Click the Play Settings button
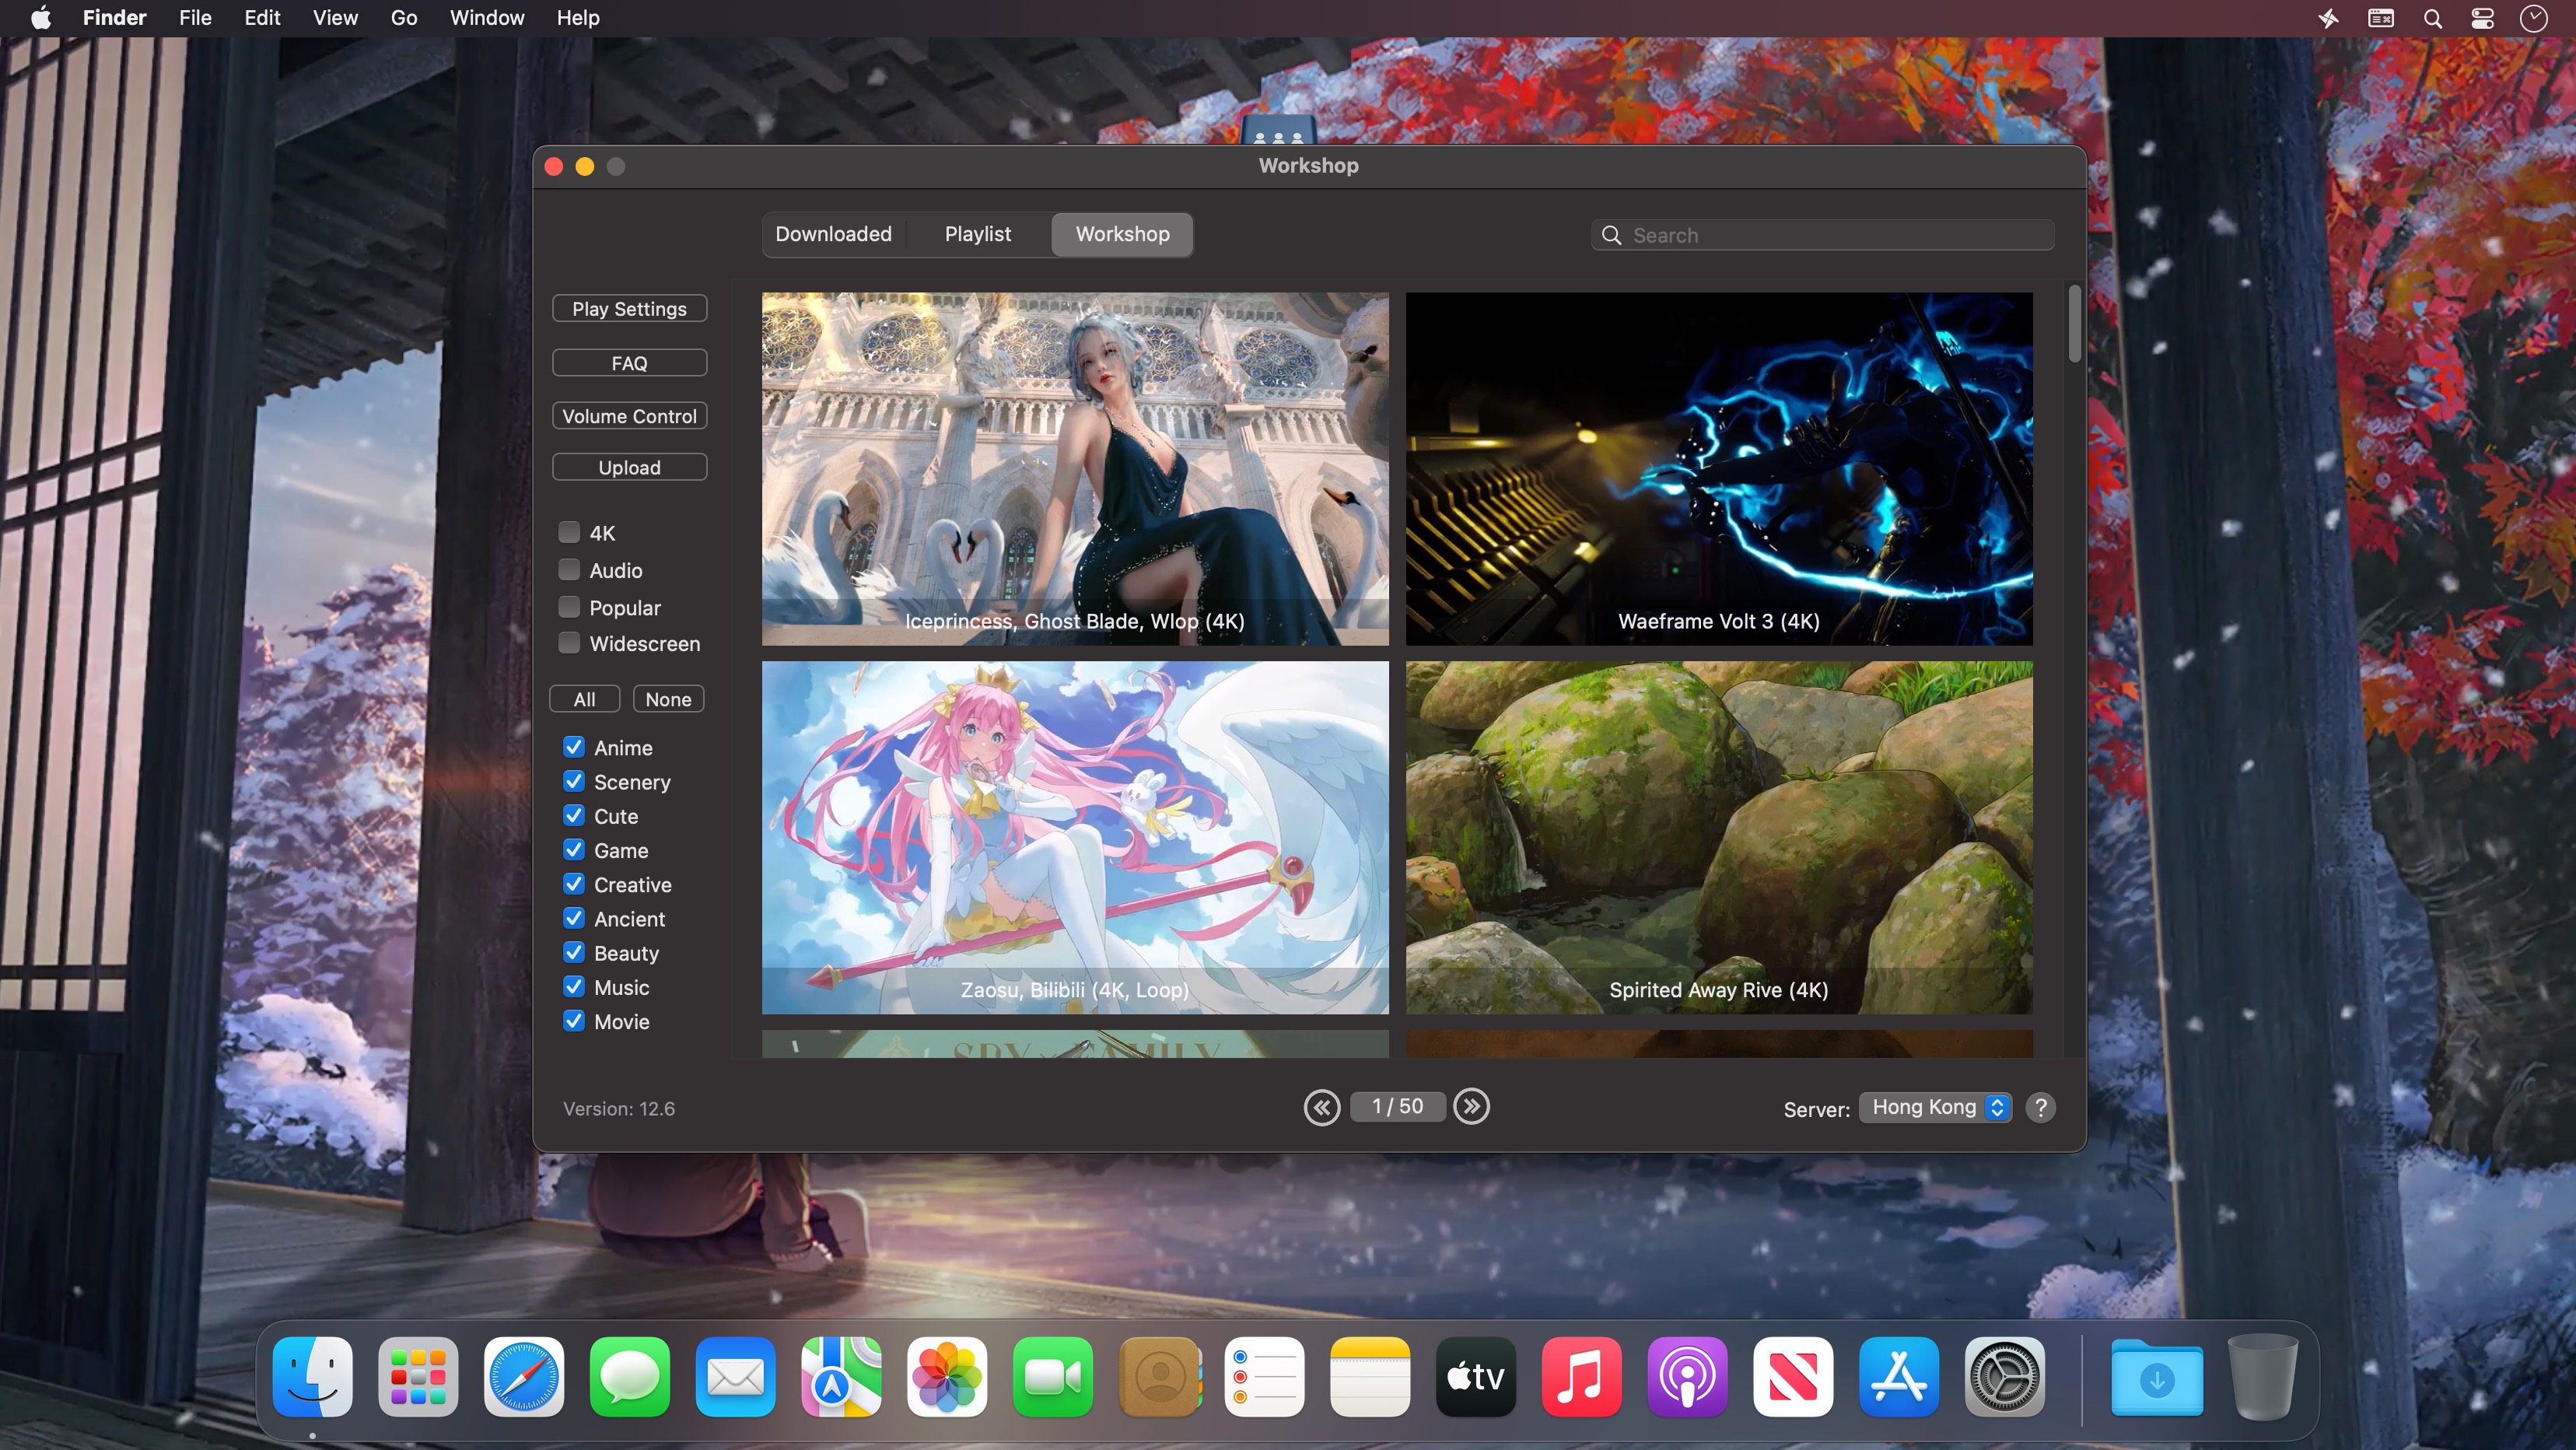Image resolution: width=2576 pixels, height=1450 pixels. [x=630, y=310]
